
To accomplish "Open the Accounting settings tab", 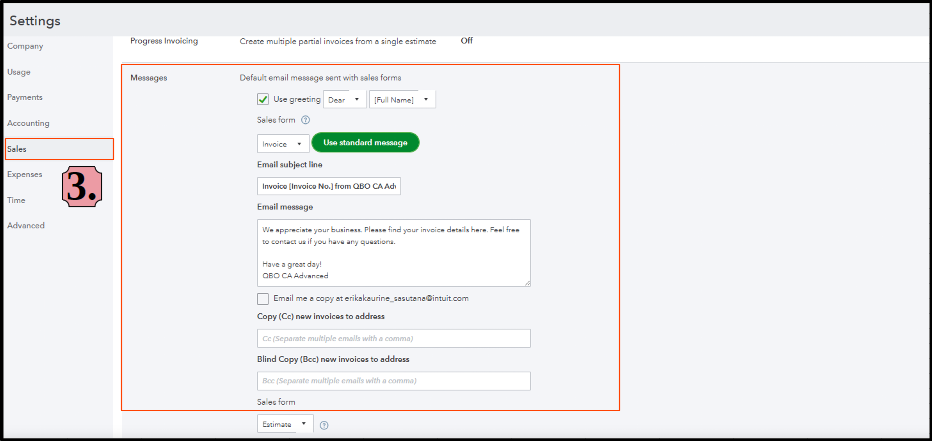I will point(29,124).
